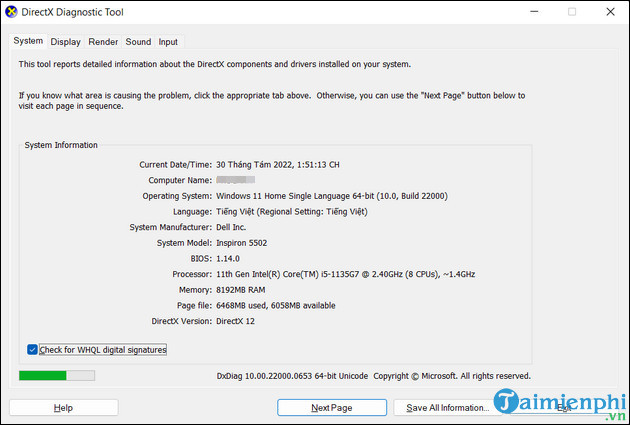Viewport: 630px width, 425px height.
Task: Click the System Model Inspiron 5502 text
Action: point(250,242)
